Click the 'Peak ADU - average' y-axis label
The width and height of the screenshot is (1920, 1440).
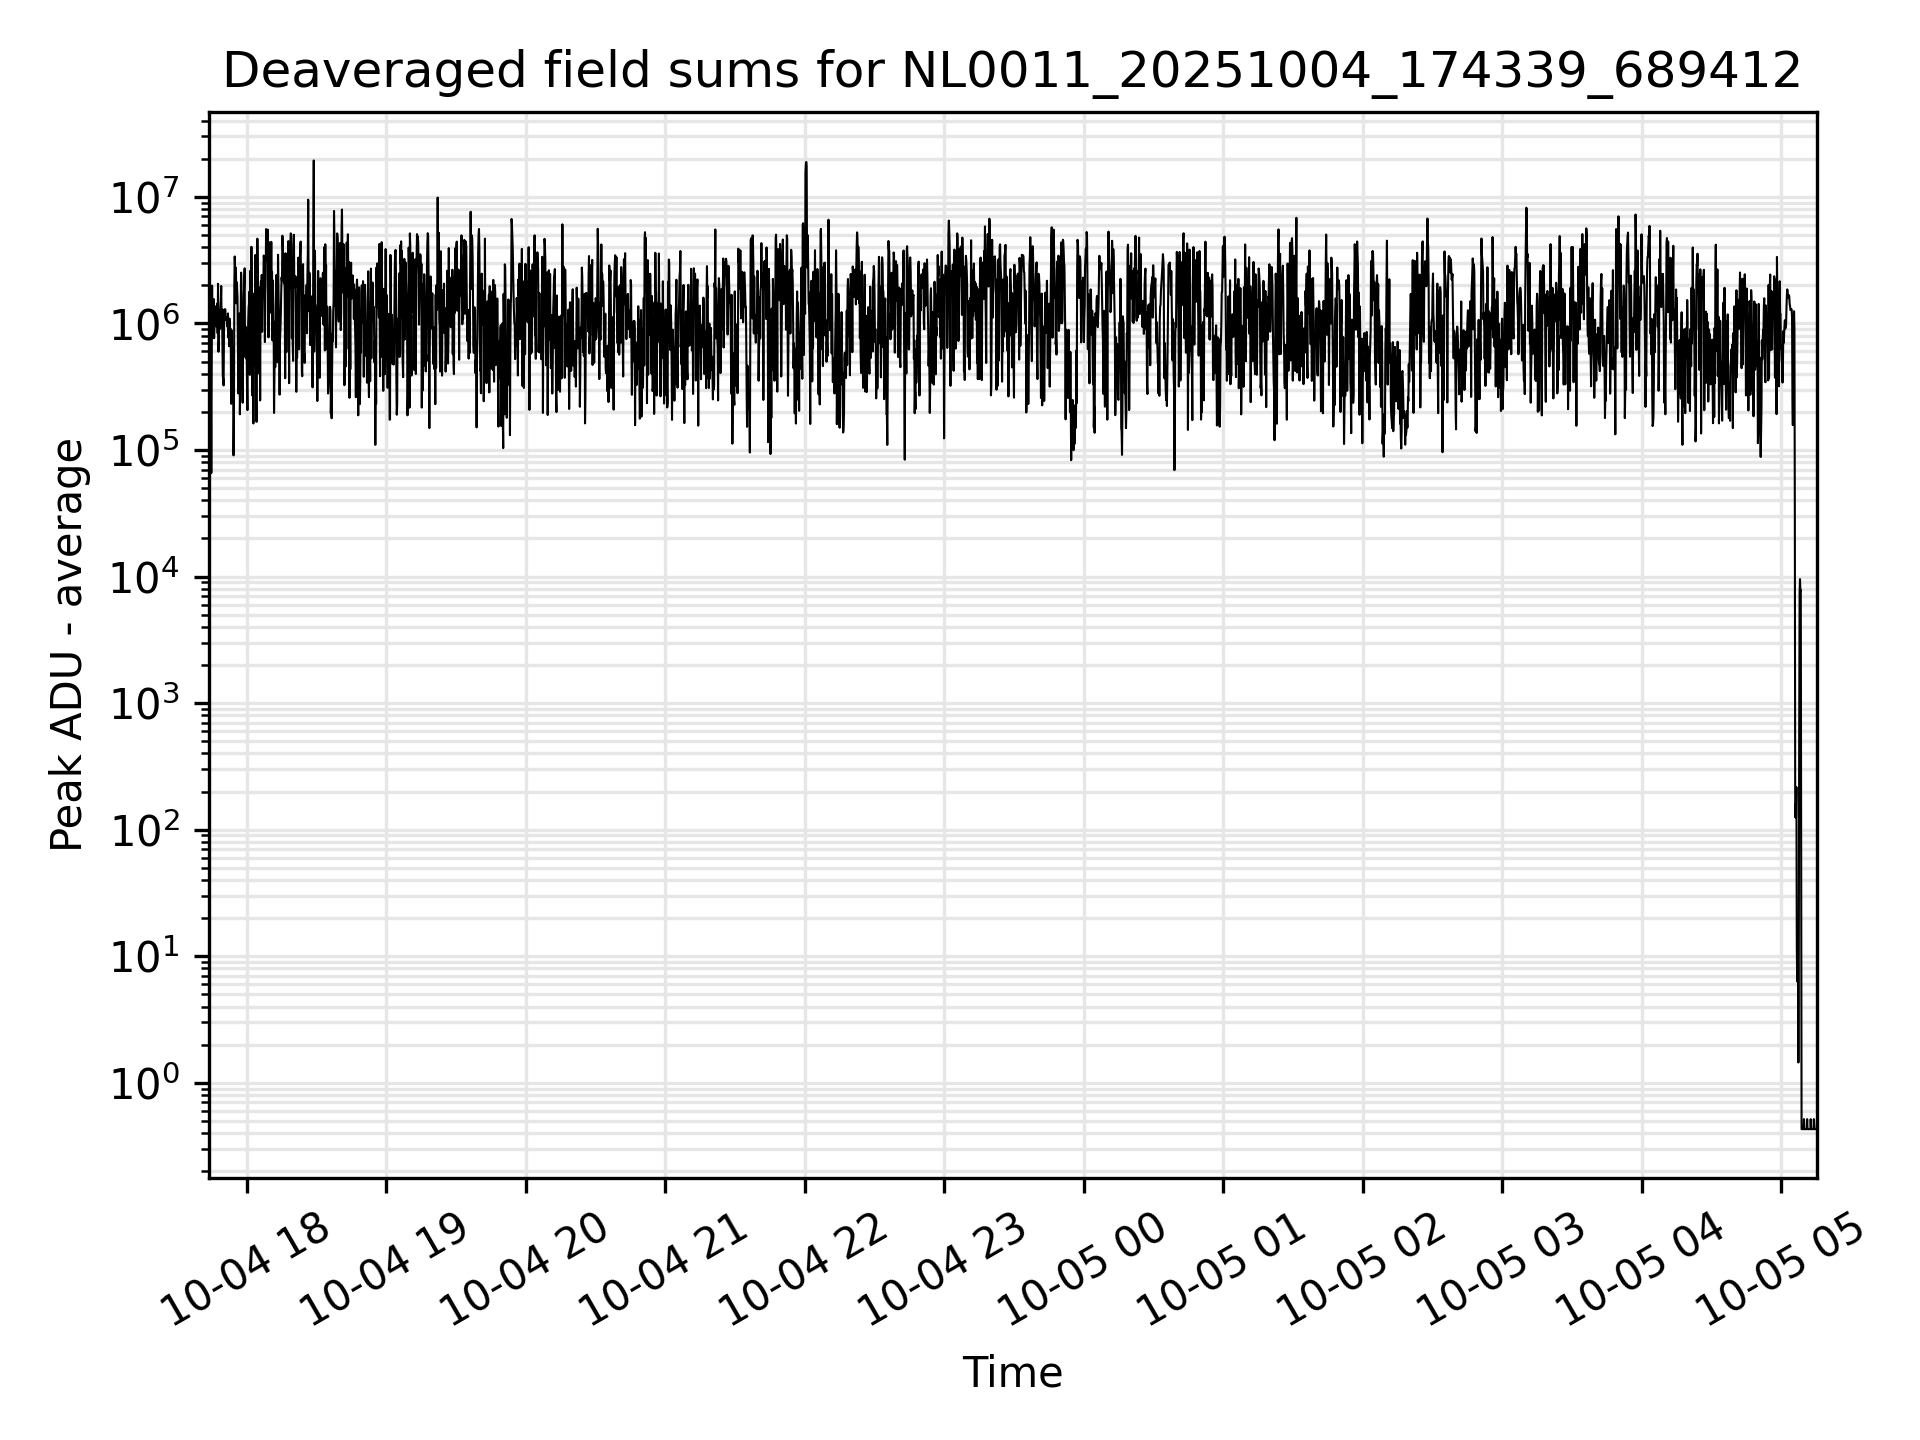click(x=68, y=645)
